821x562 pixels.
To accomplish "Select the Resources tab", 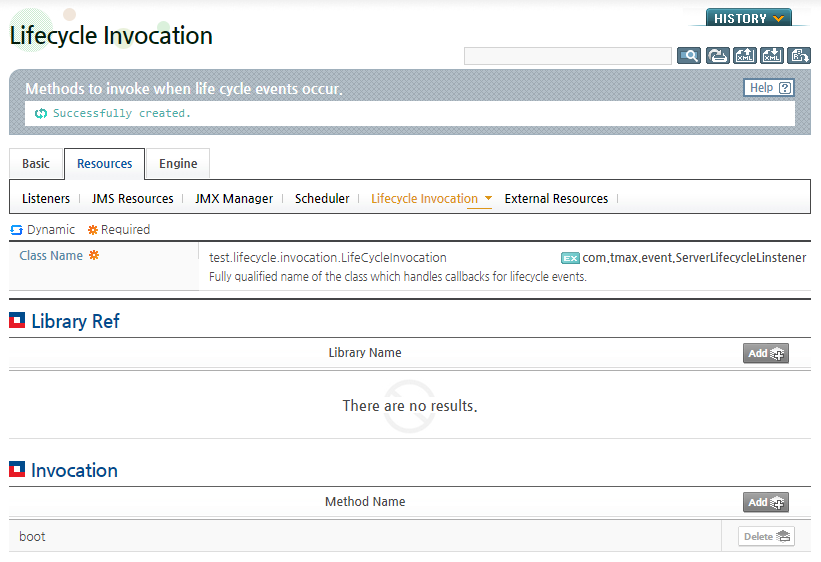I will (x=104, y=163).
